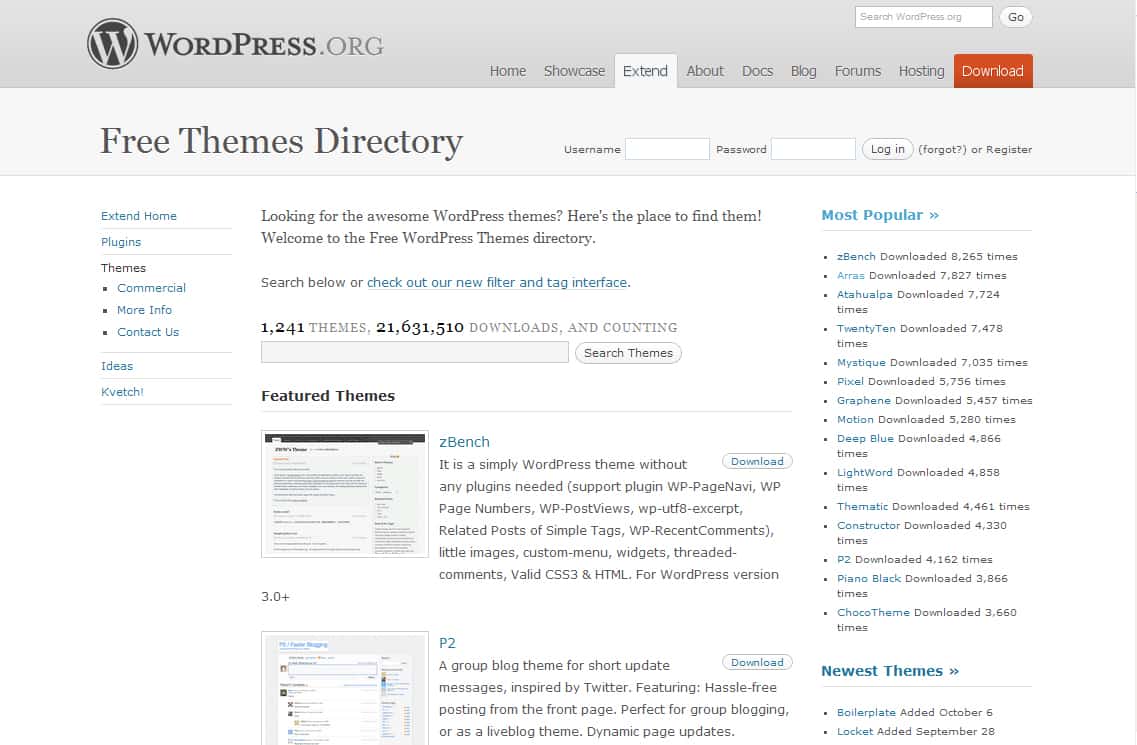The height and width of the screenshot is (745, 1137).
Task: Open ChocoTheme in Most Popular list
Action: (873, 612)
